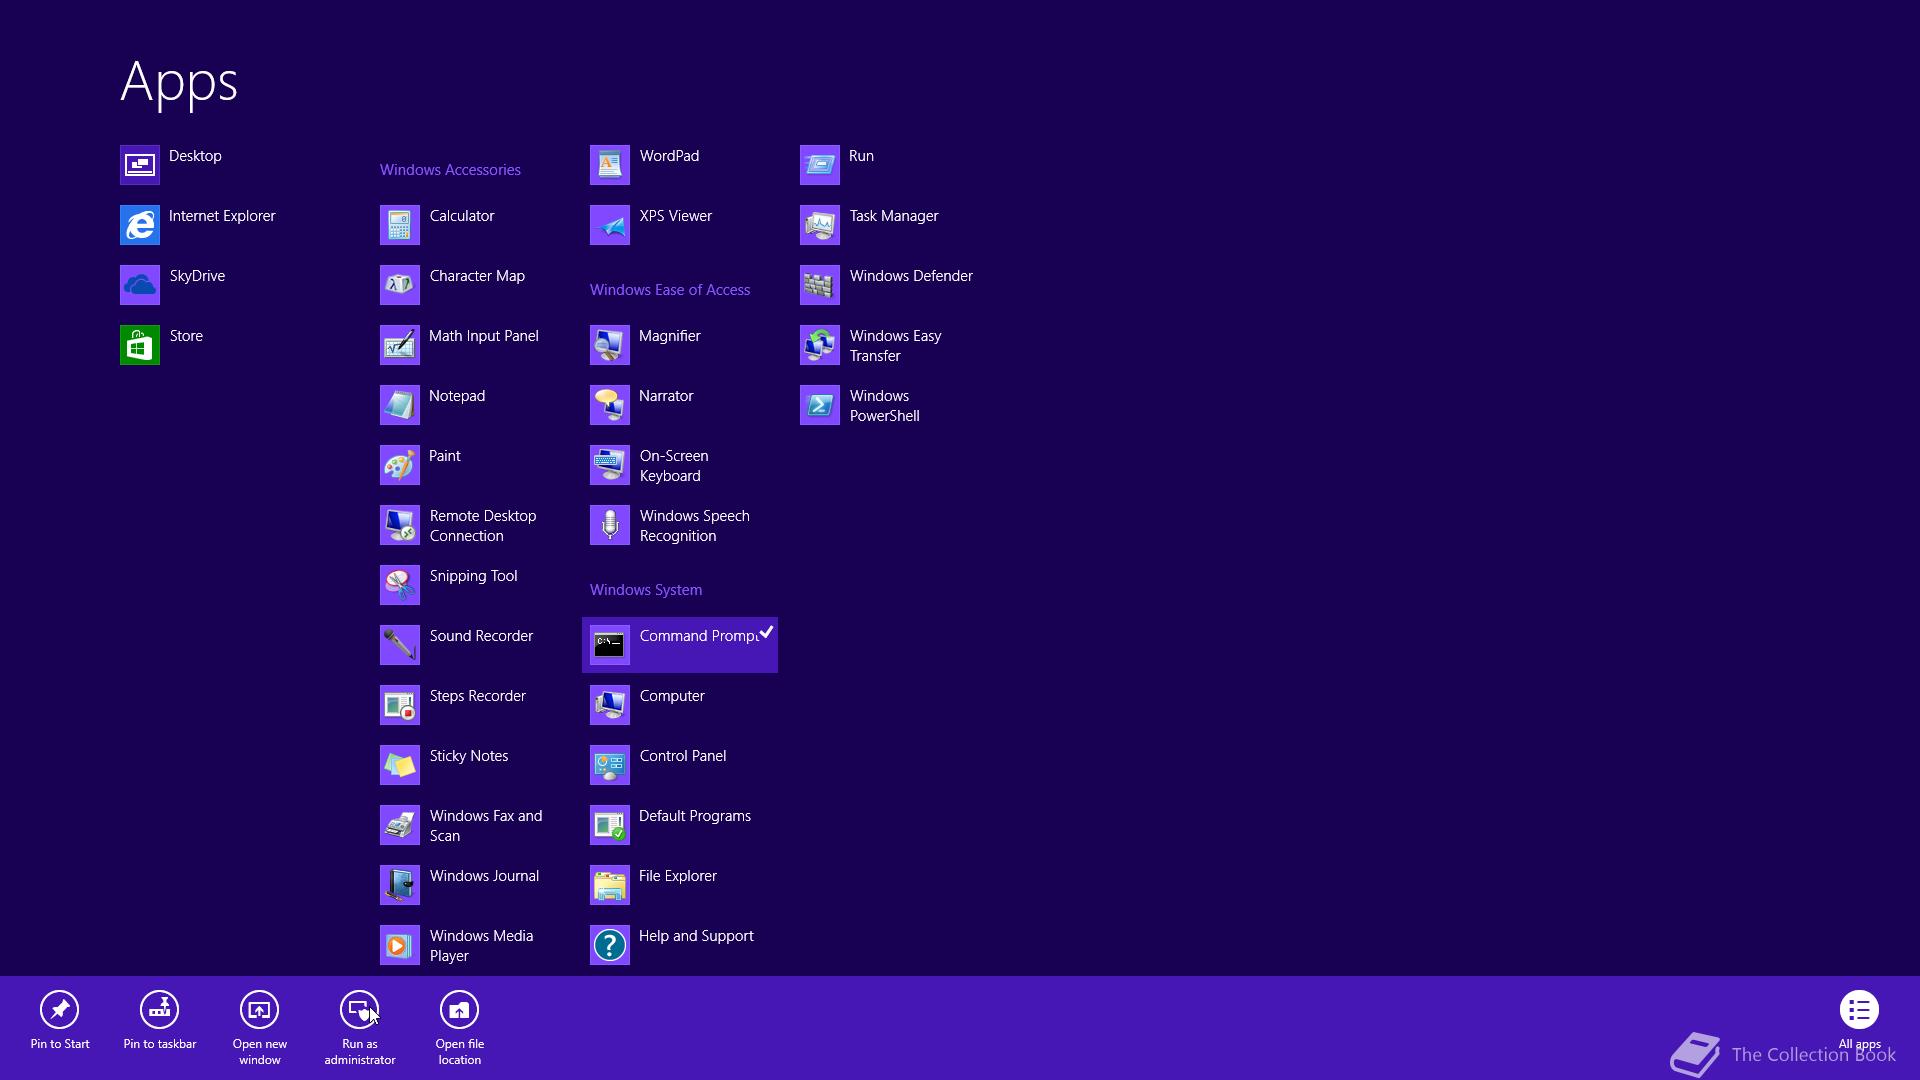The height and width of the screenshot is (1080, 1920).
Task: Click the XPS Viewer label text
Action: pyautogui.click(x=676, y=216)
